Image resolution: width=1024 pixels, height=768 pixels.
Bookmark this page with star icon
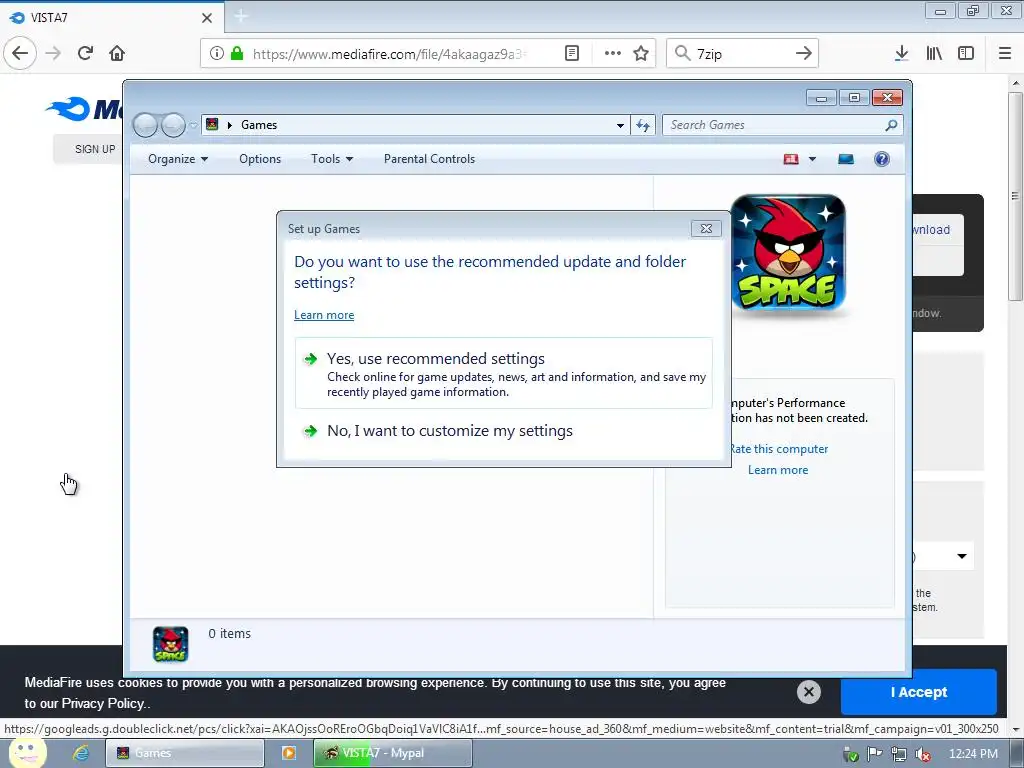click(x=641, y=54)
